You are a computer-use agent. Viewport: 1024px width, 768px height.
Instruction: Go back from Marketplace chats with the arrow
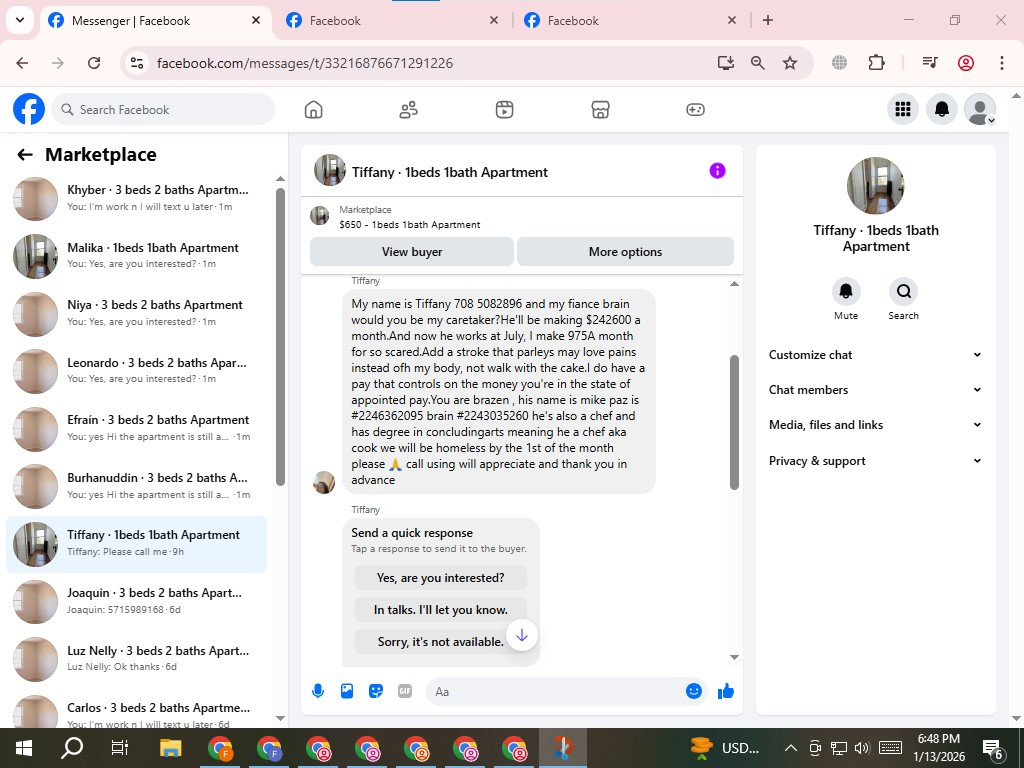point(25,155)
